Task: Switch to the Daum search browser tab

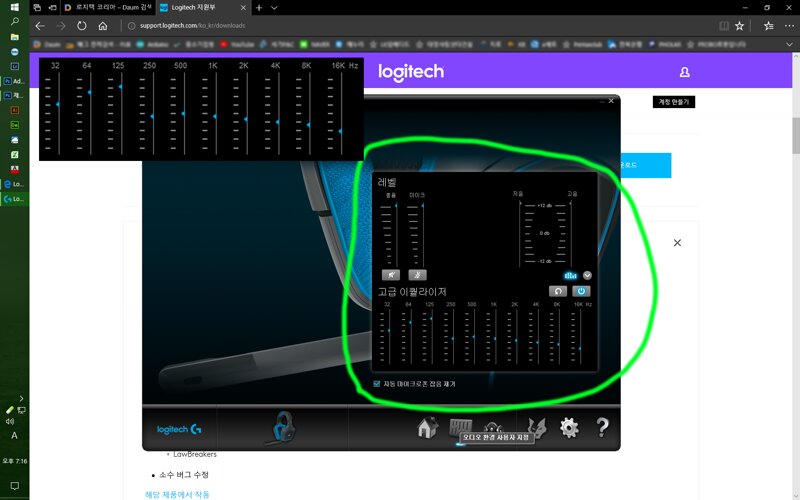Action: point(107,8)
